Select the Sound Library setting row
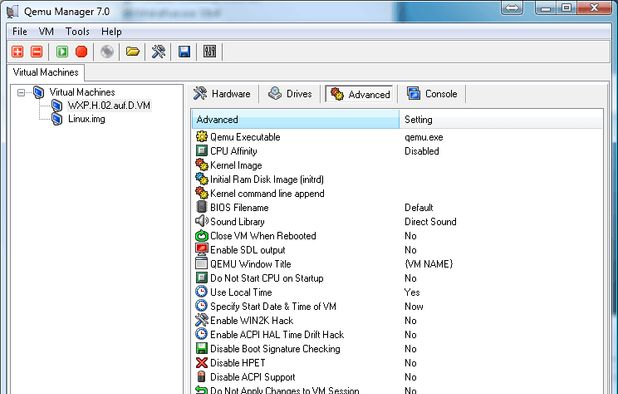Viewport: 618px width, 394px height. coord(397,222)
